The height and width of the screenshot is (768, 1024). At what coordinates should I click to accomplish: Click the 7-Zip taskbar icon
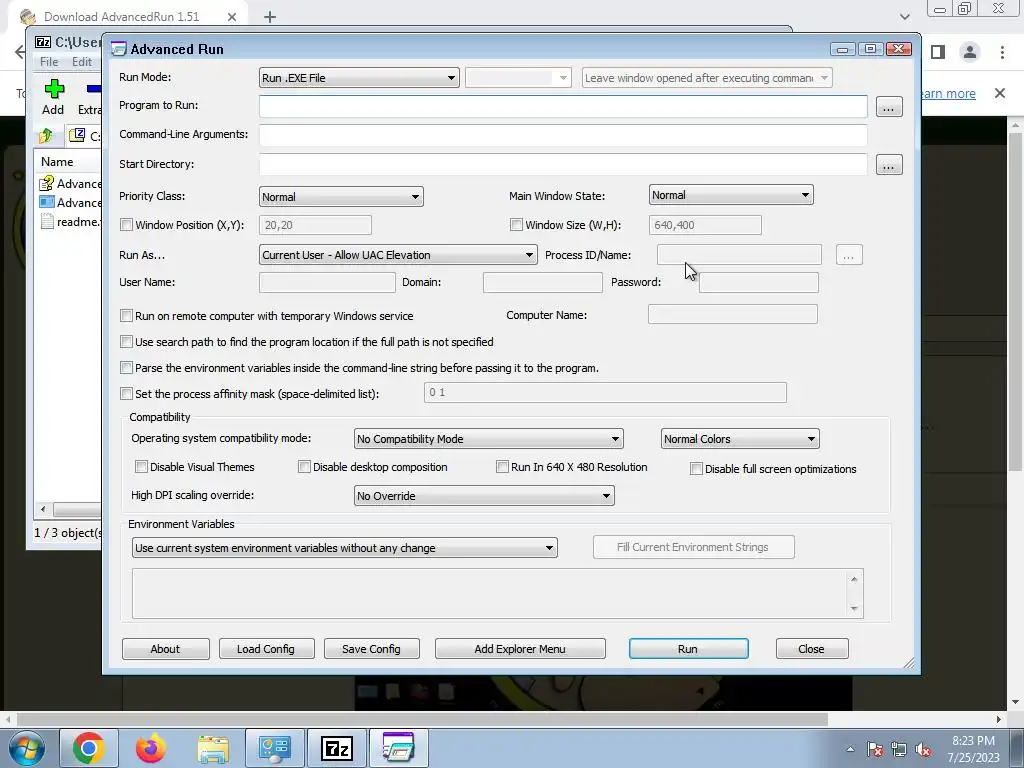(337, 748)
